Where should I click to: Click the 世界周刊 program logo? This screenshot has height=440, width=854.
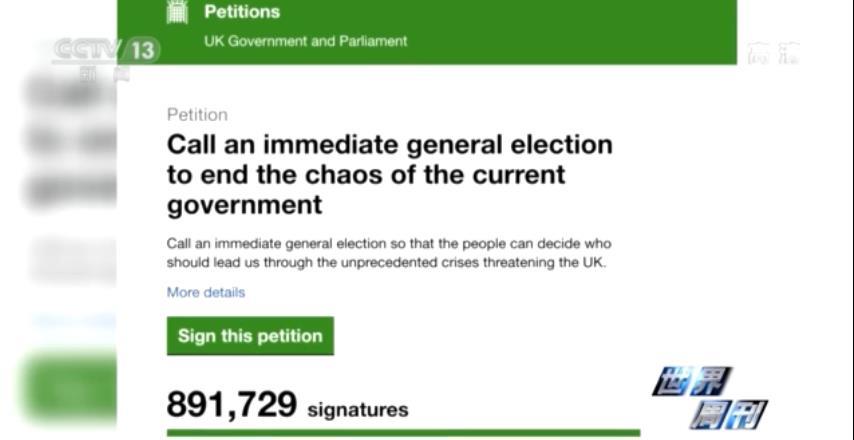tap(710, 396)
